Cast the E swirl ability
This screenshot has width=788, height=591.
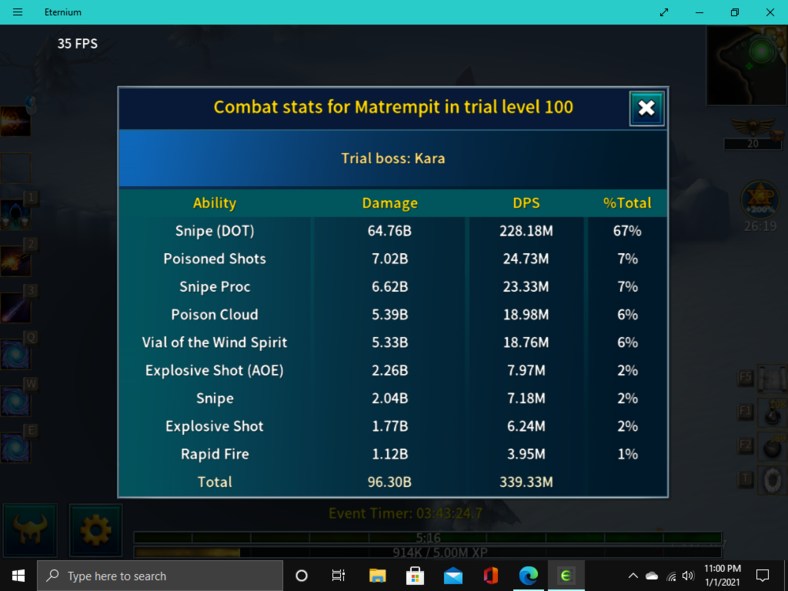pyautogui.click(x=15, y=447)
